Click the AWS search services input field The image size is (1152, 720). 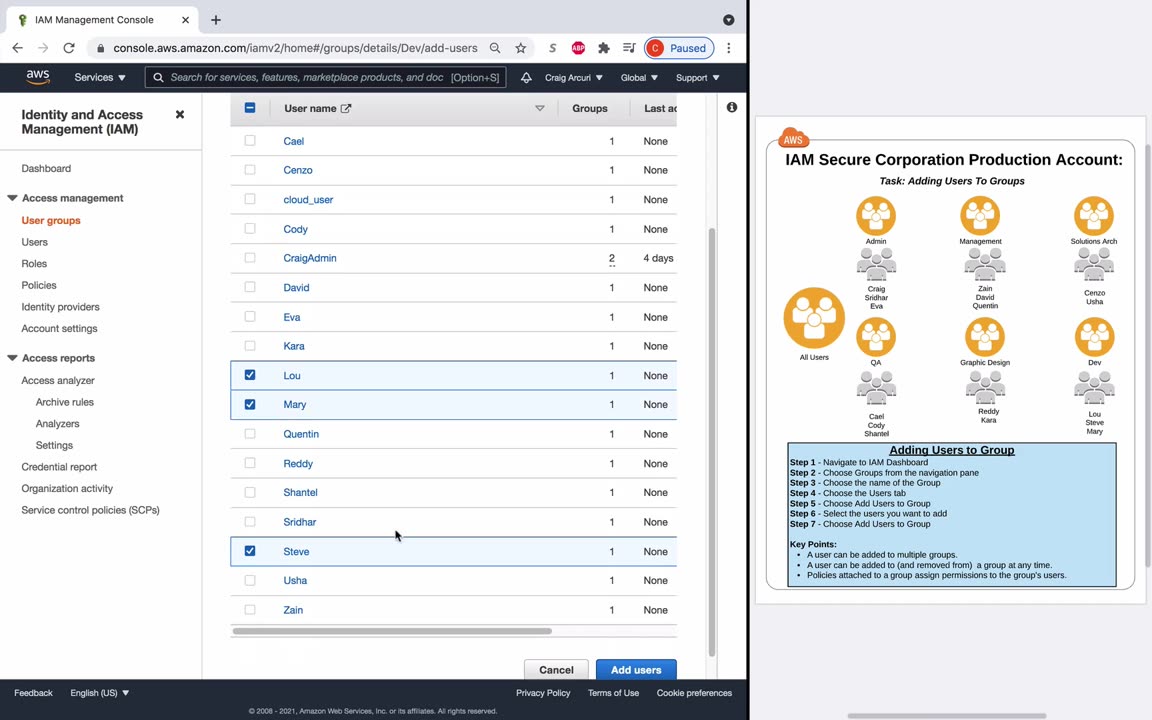point(325,77)
